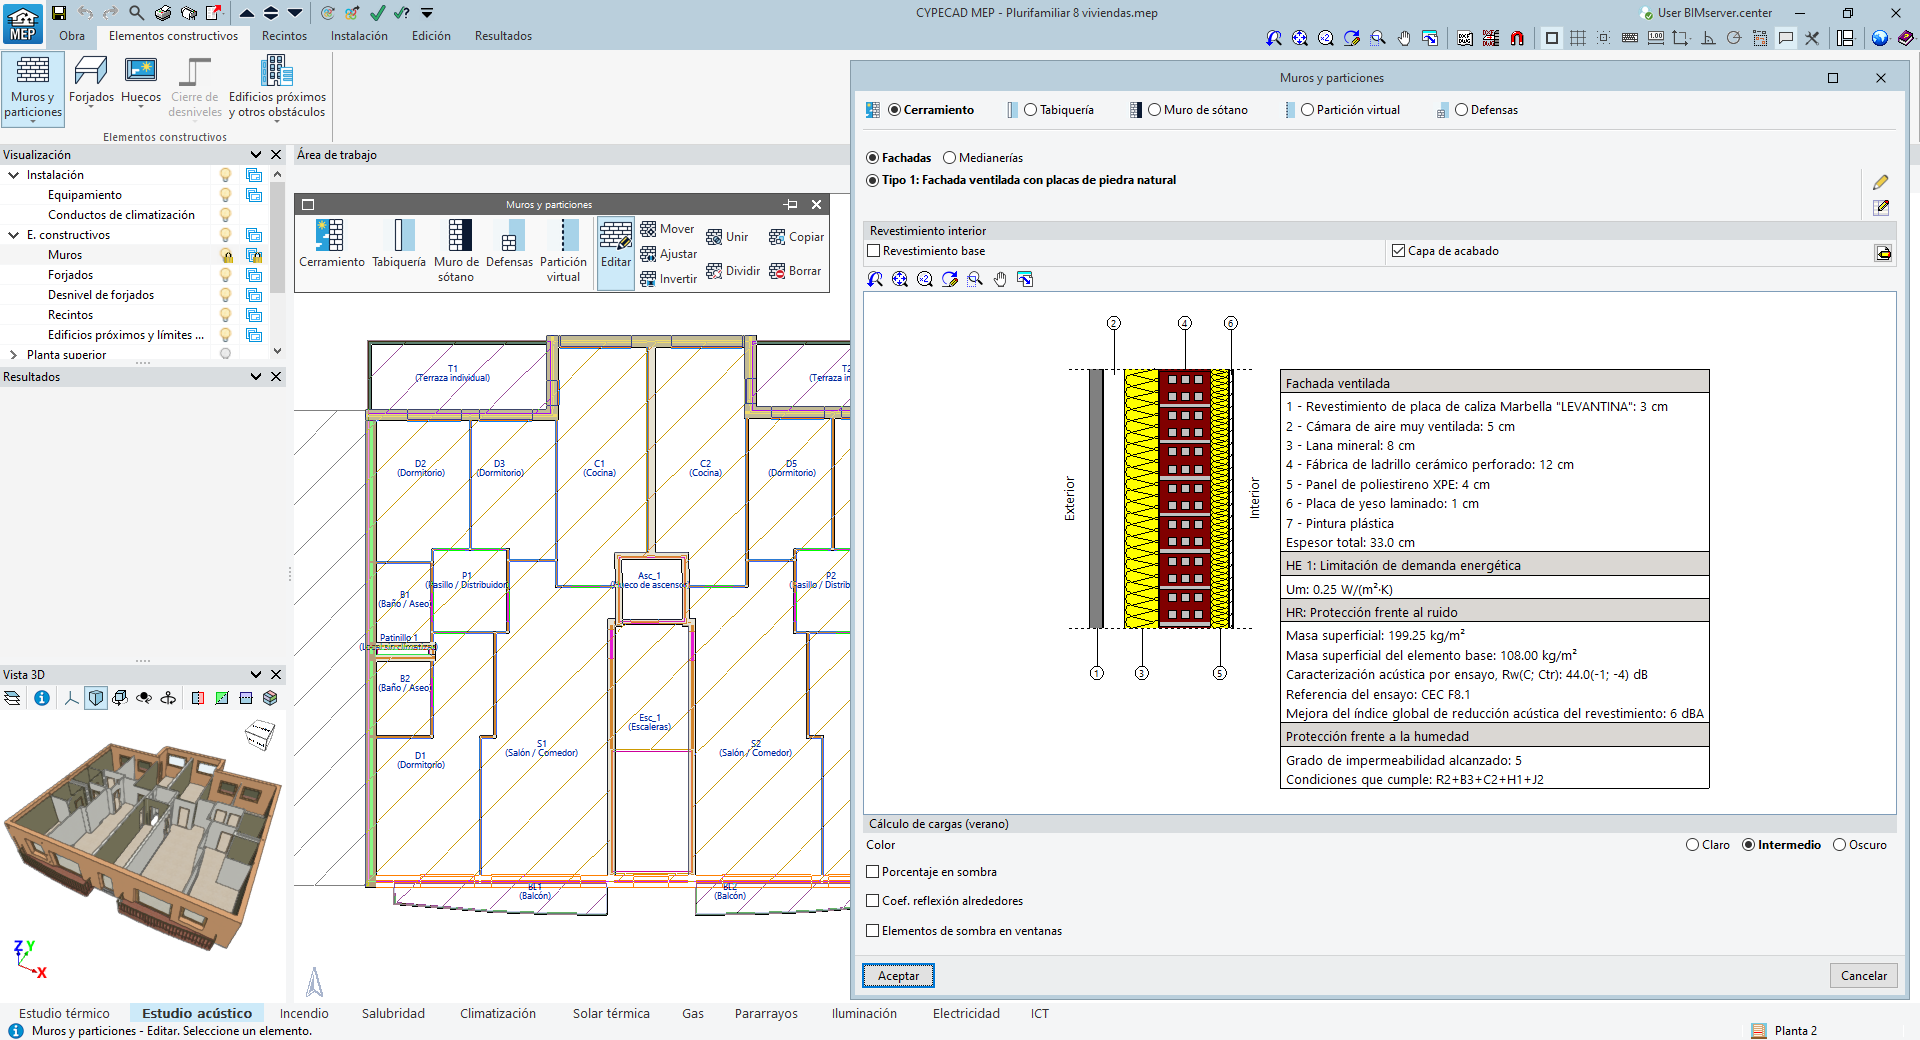Image resolution: width=1920 pixels, height=1040 pixels.
Task: Expand the Planta superior tree node
Action: 14,355
